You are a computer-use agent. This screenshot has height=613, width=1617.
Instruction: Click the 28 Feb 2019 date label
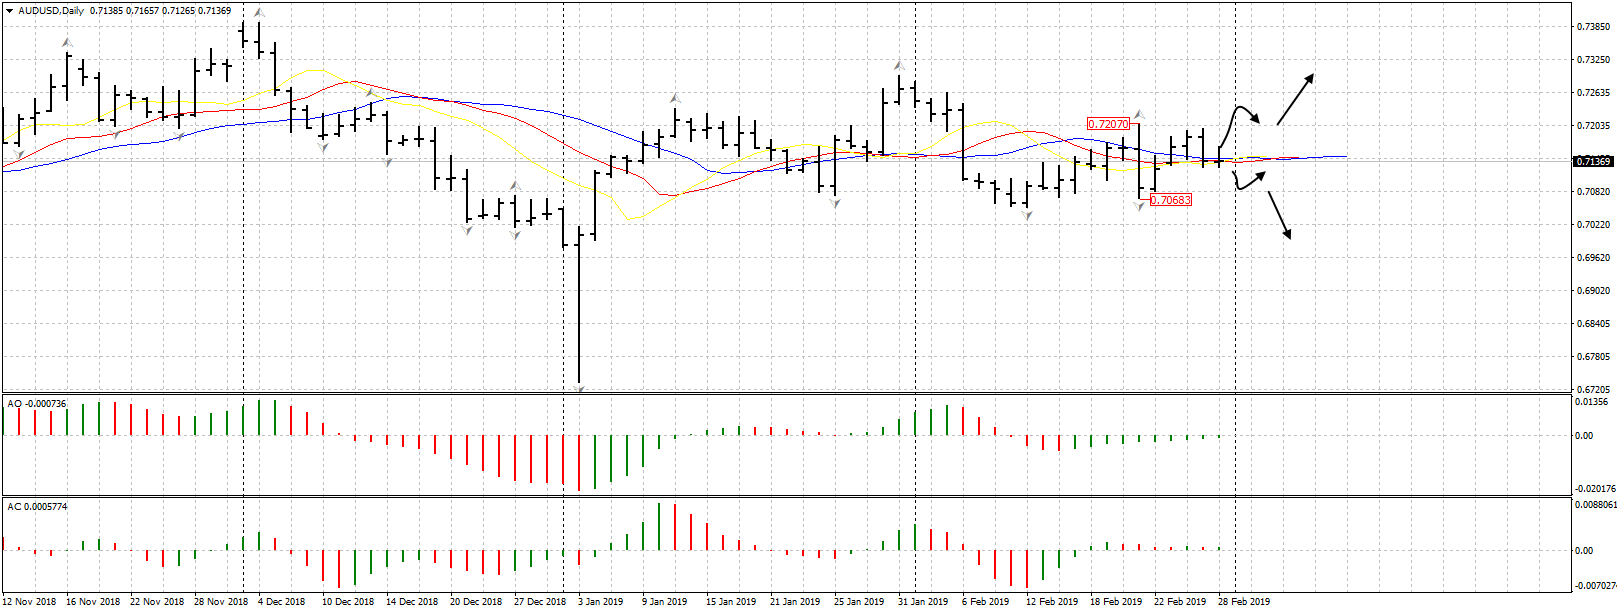pos(1243,602)
